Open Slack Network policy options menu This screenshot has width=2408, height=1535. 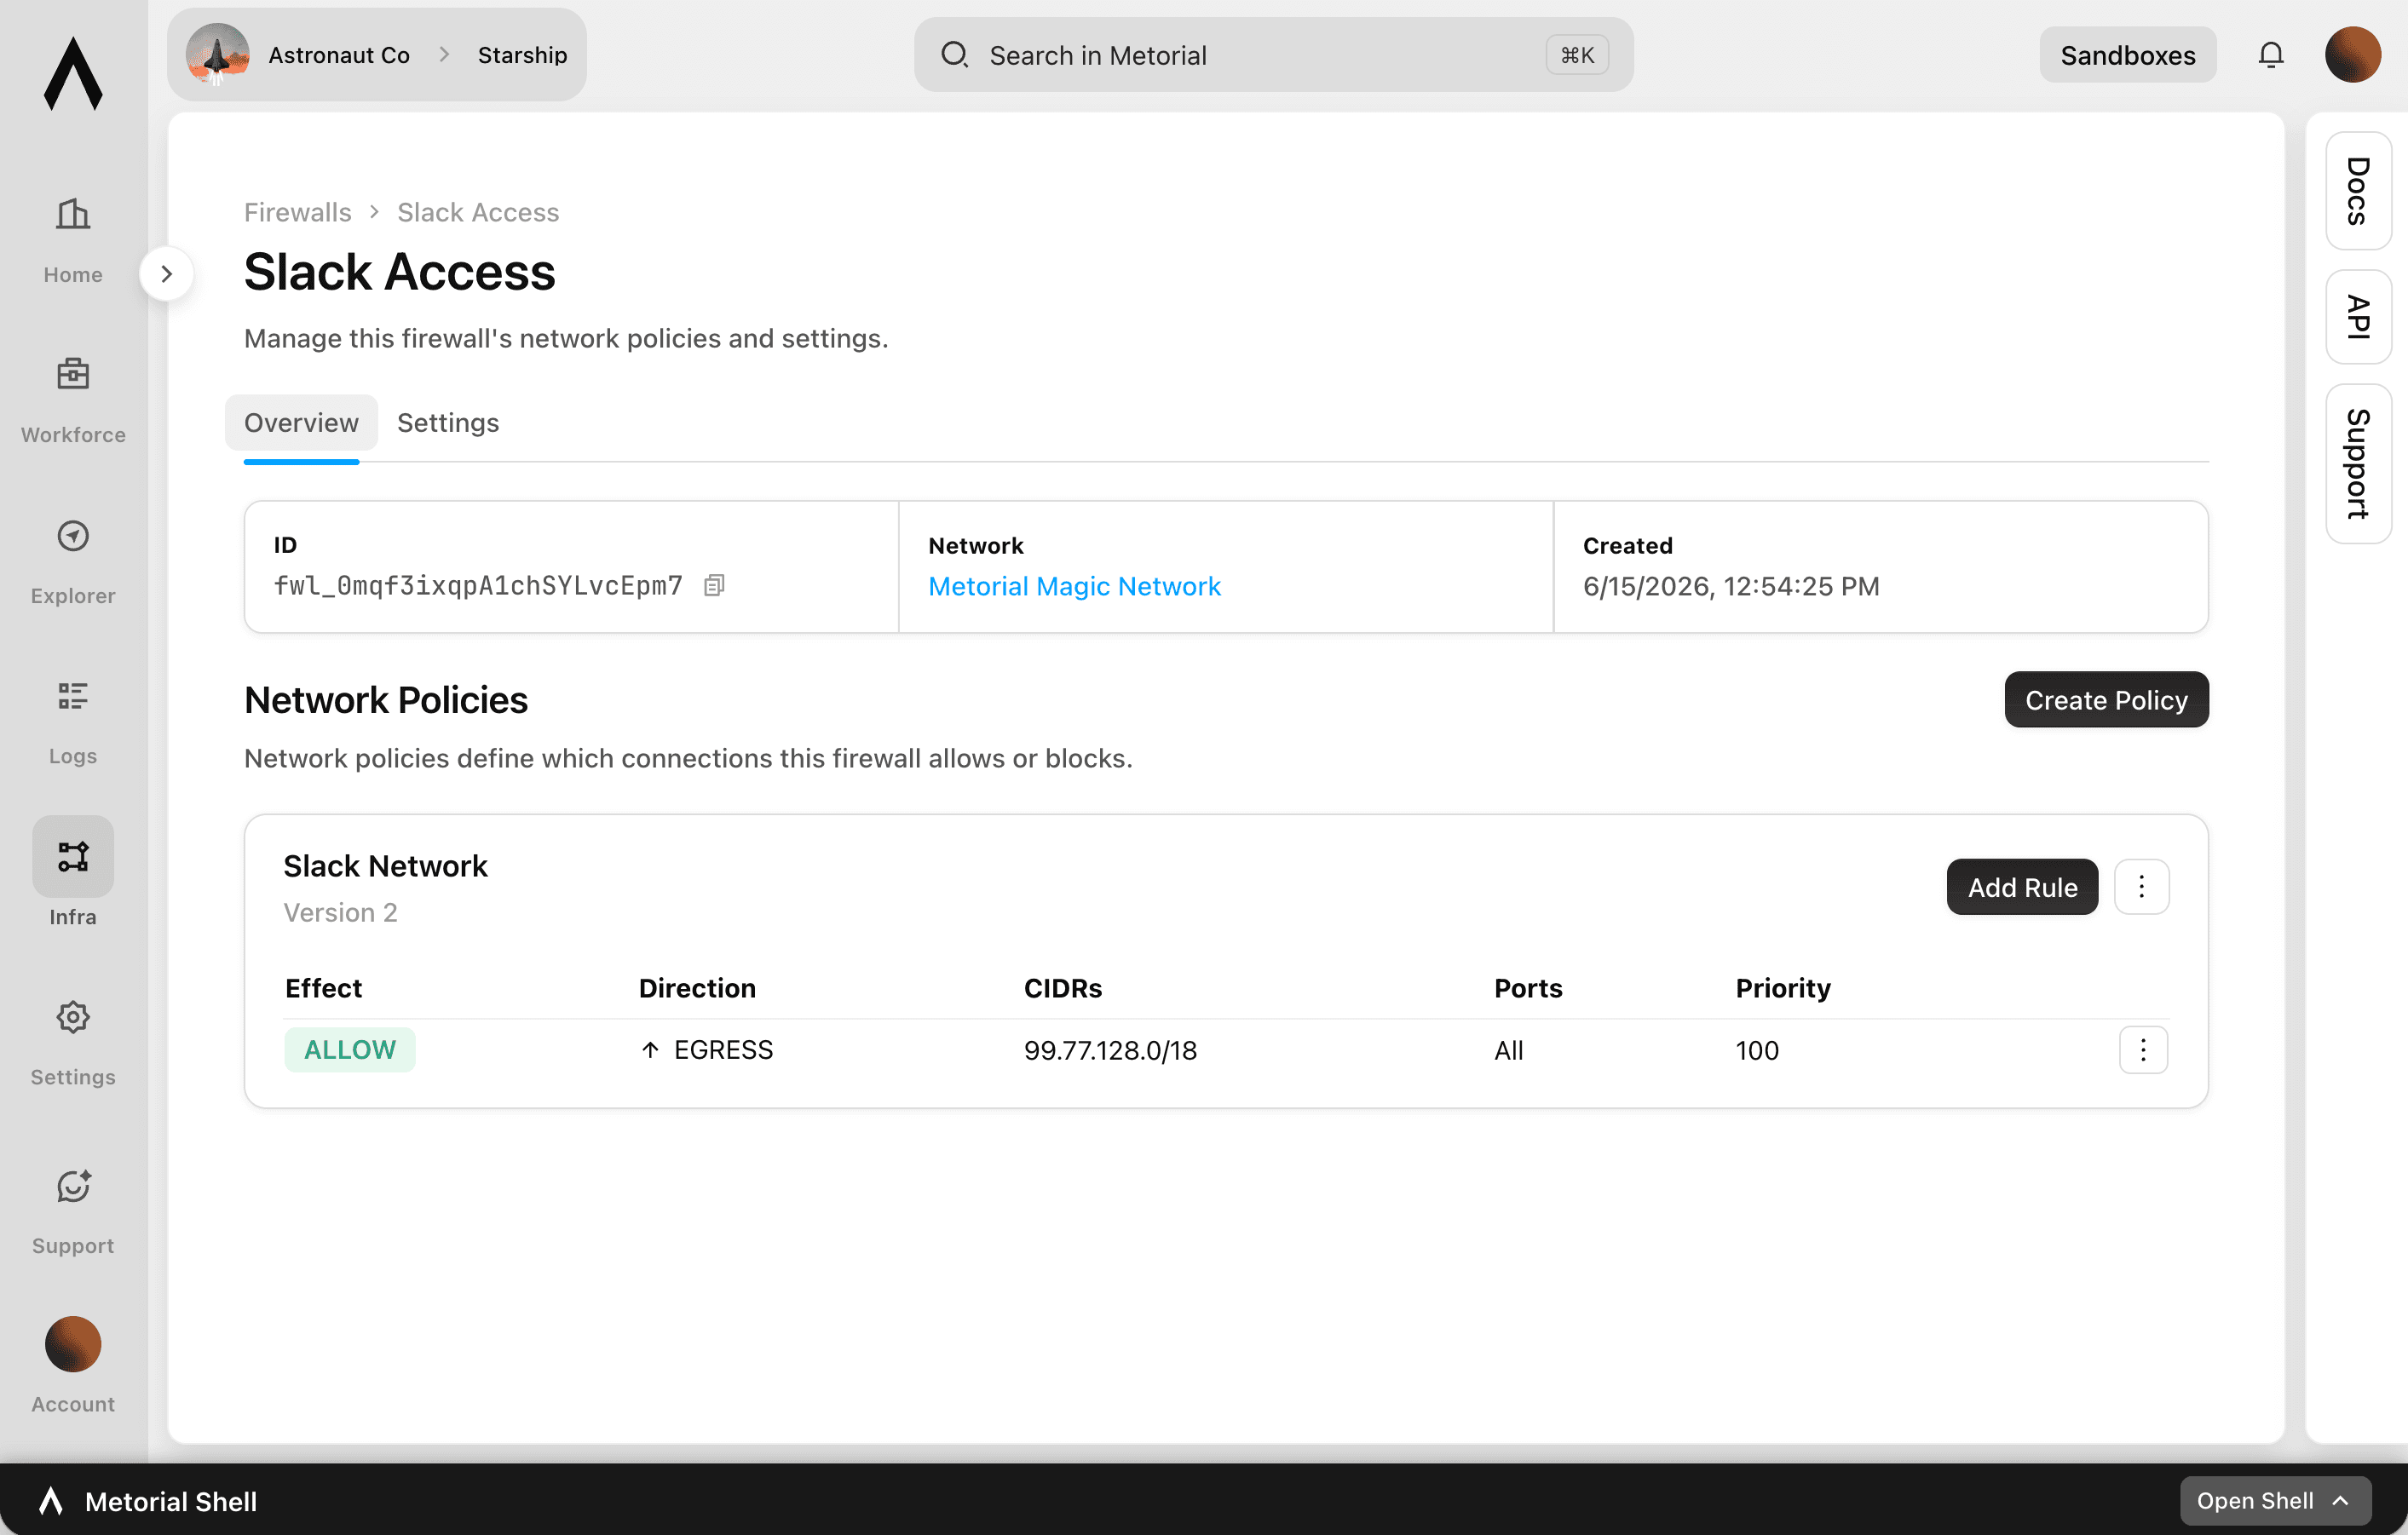[2141, 887]
